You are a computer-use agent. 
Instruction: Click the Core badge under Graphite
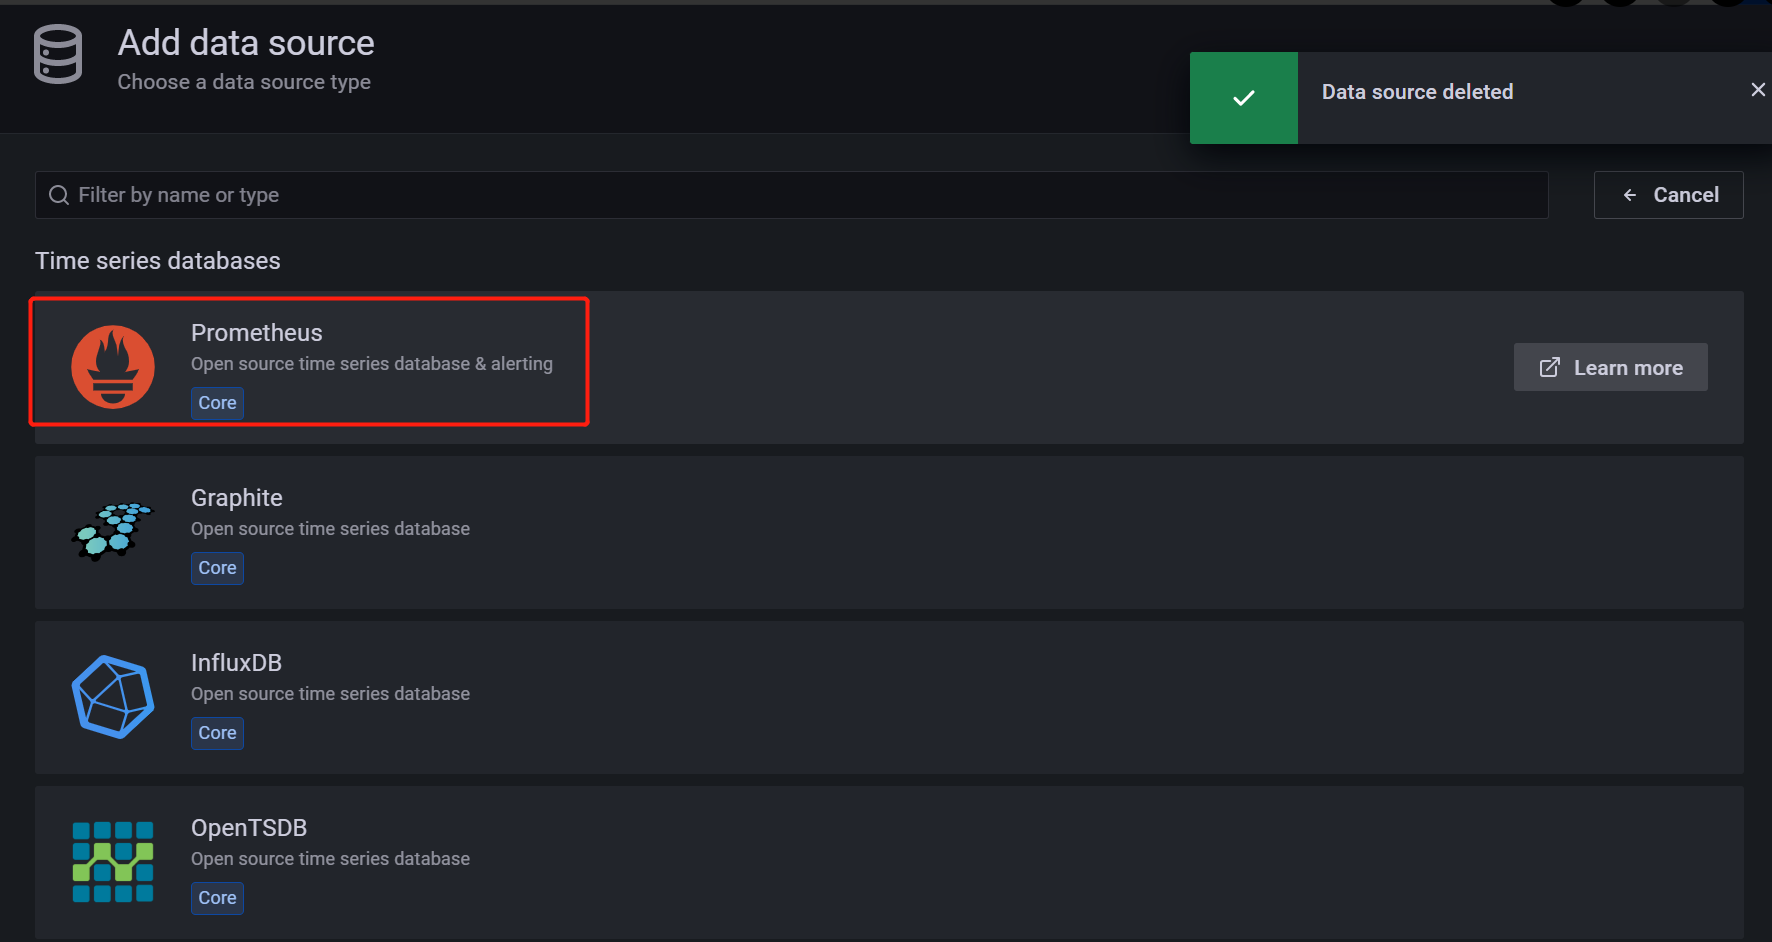click(217, 568)
